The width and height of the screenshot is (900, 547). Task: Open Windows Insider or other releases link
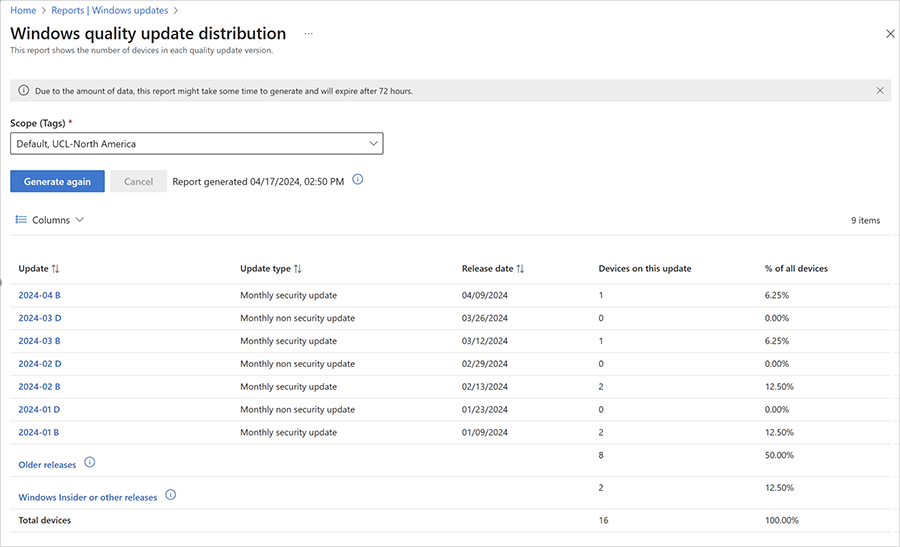[x=88, y=498]
